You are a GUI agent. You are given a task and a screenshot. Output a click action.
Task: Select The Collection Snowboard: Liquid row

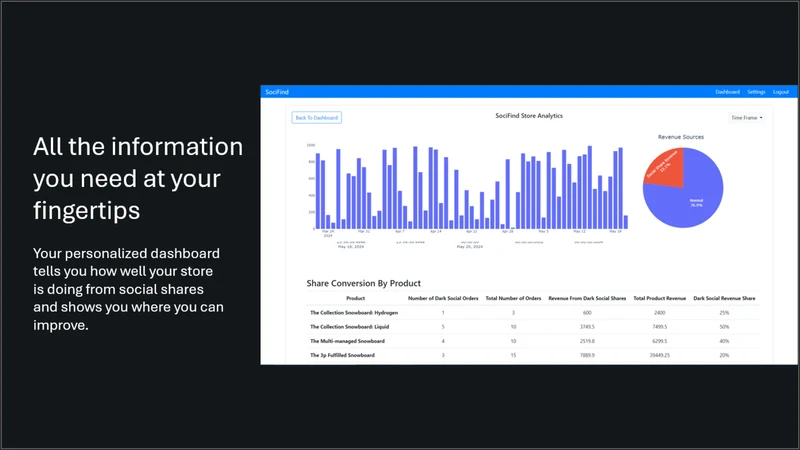(533, 327)
